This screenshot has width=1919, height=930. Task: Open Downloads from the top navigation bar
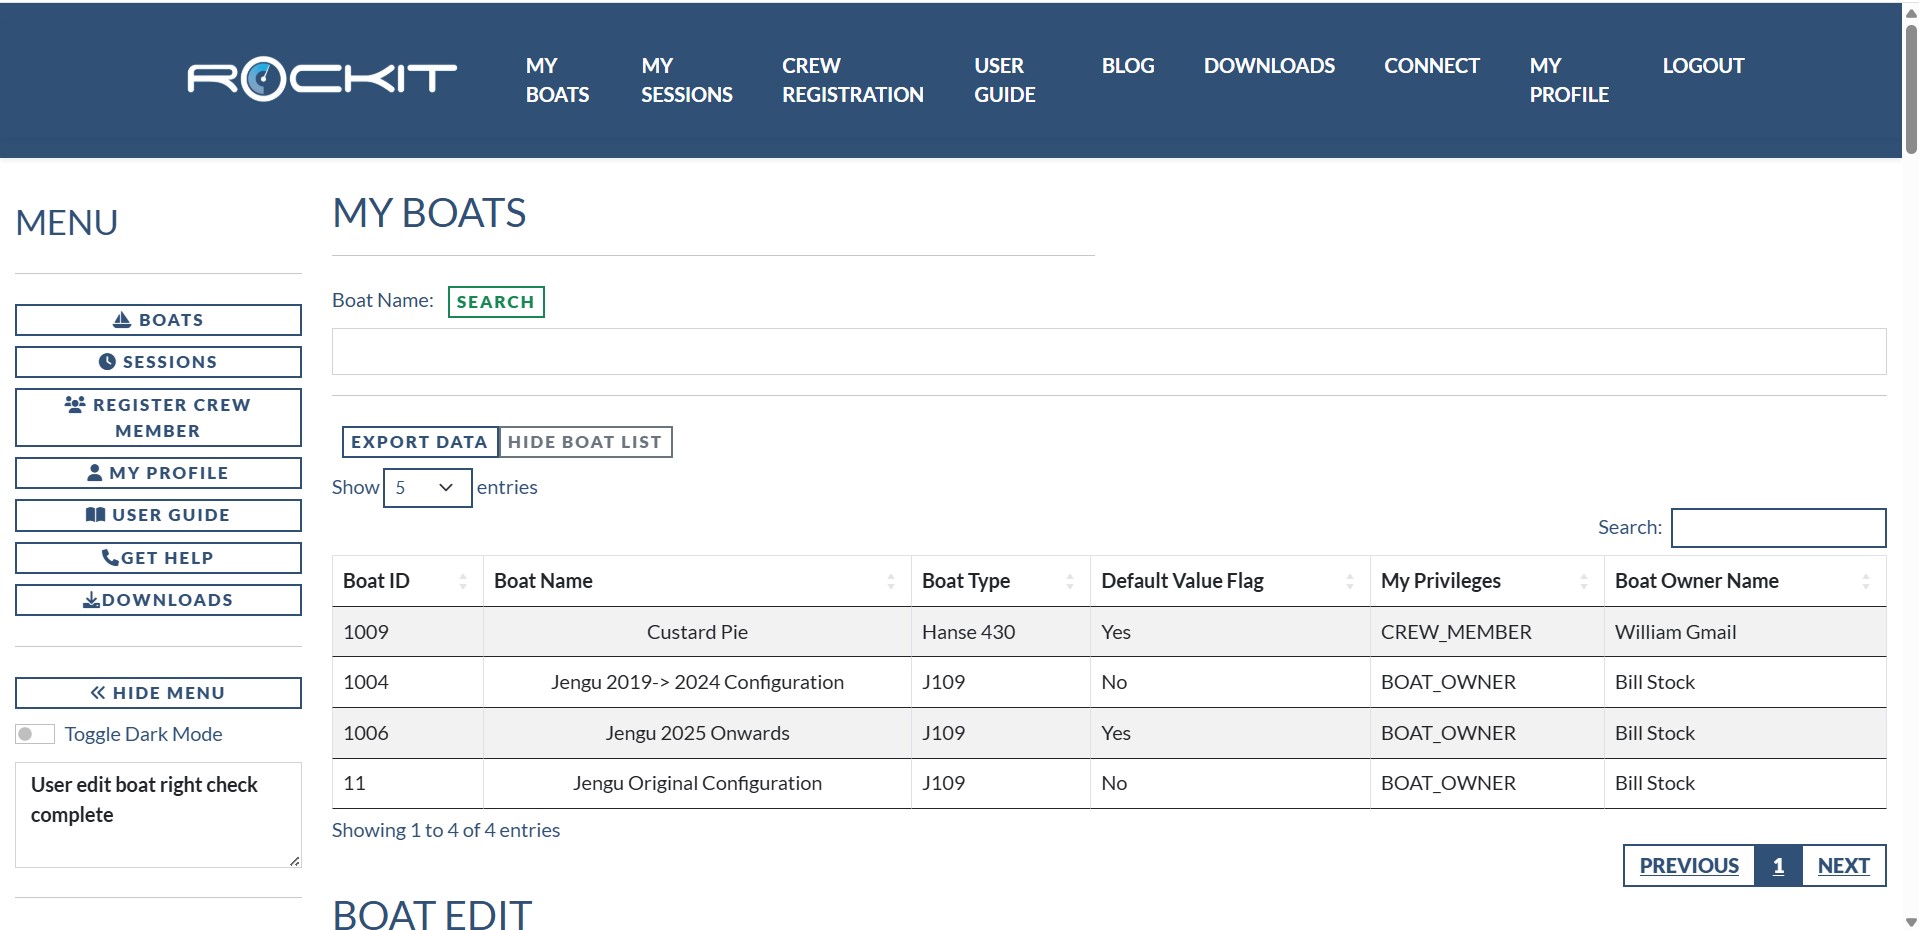(1268, 66)
